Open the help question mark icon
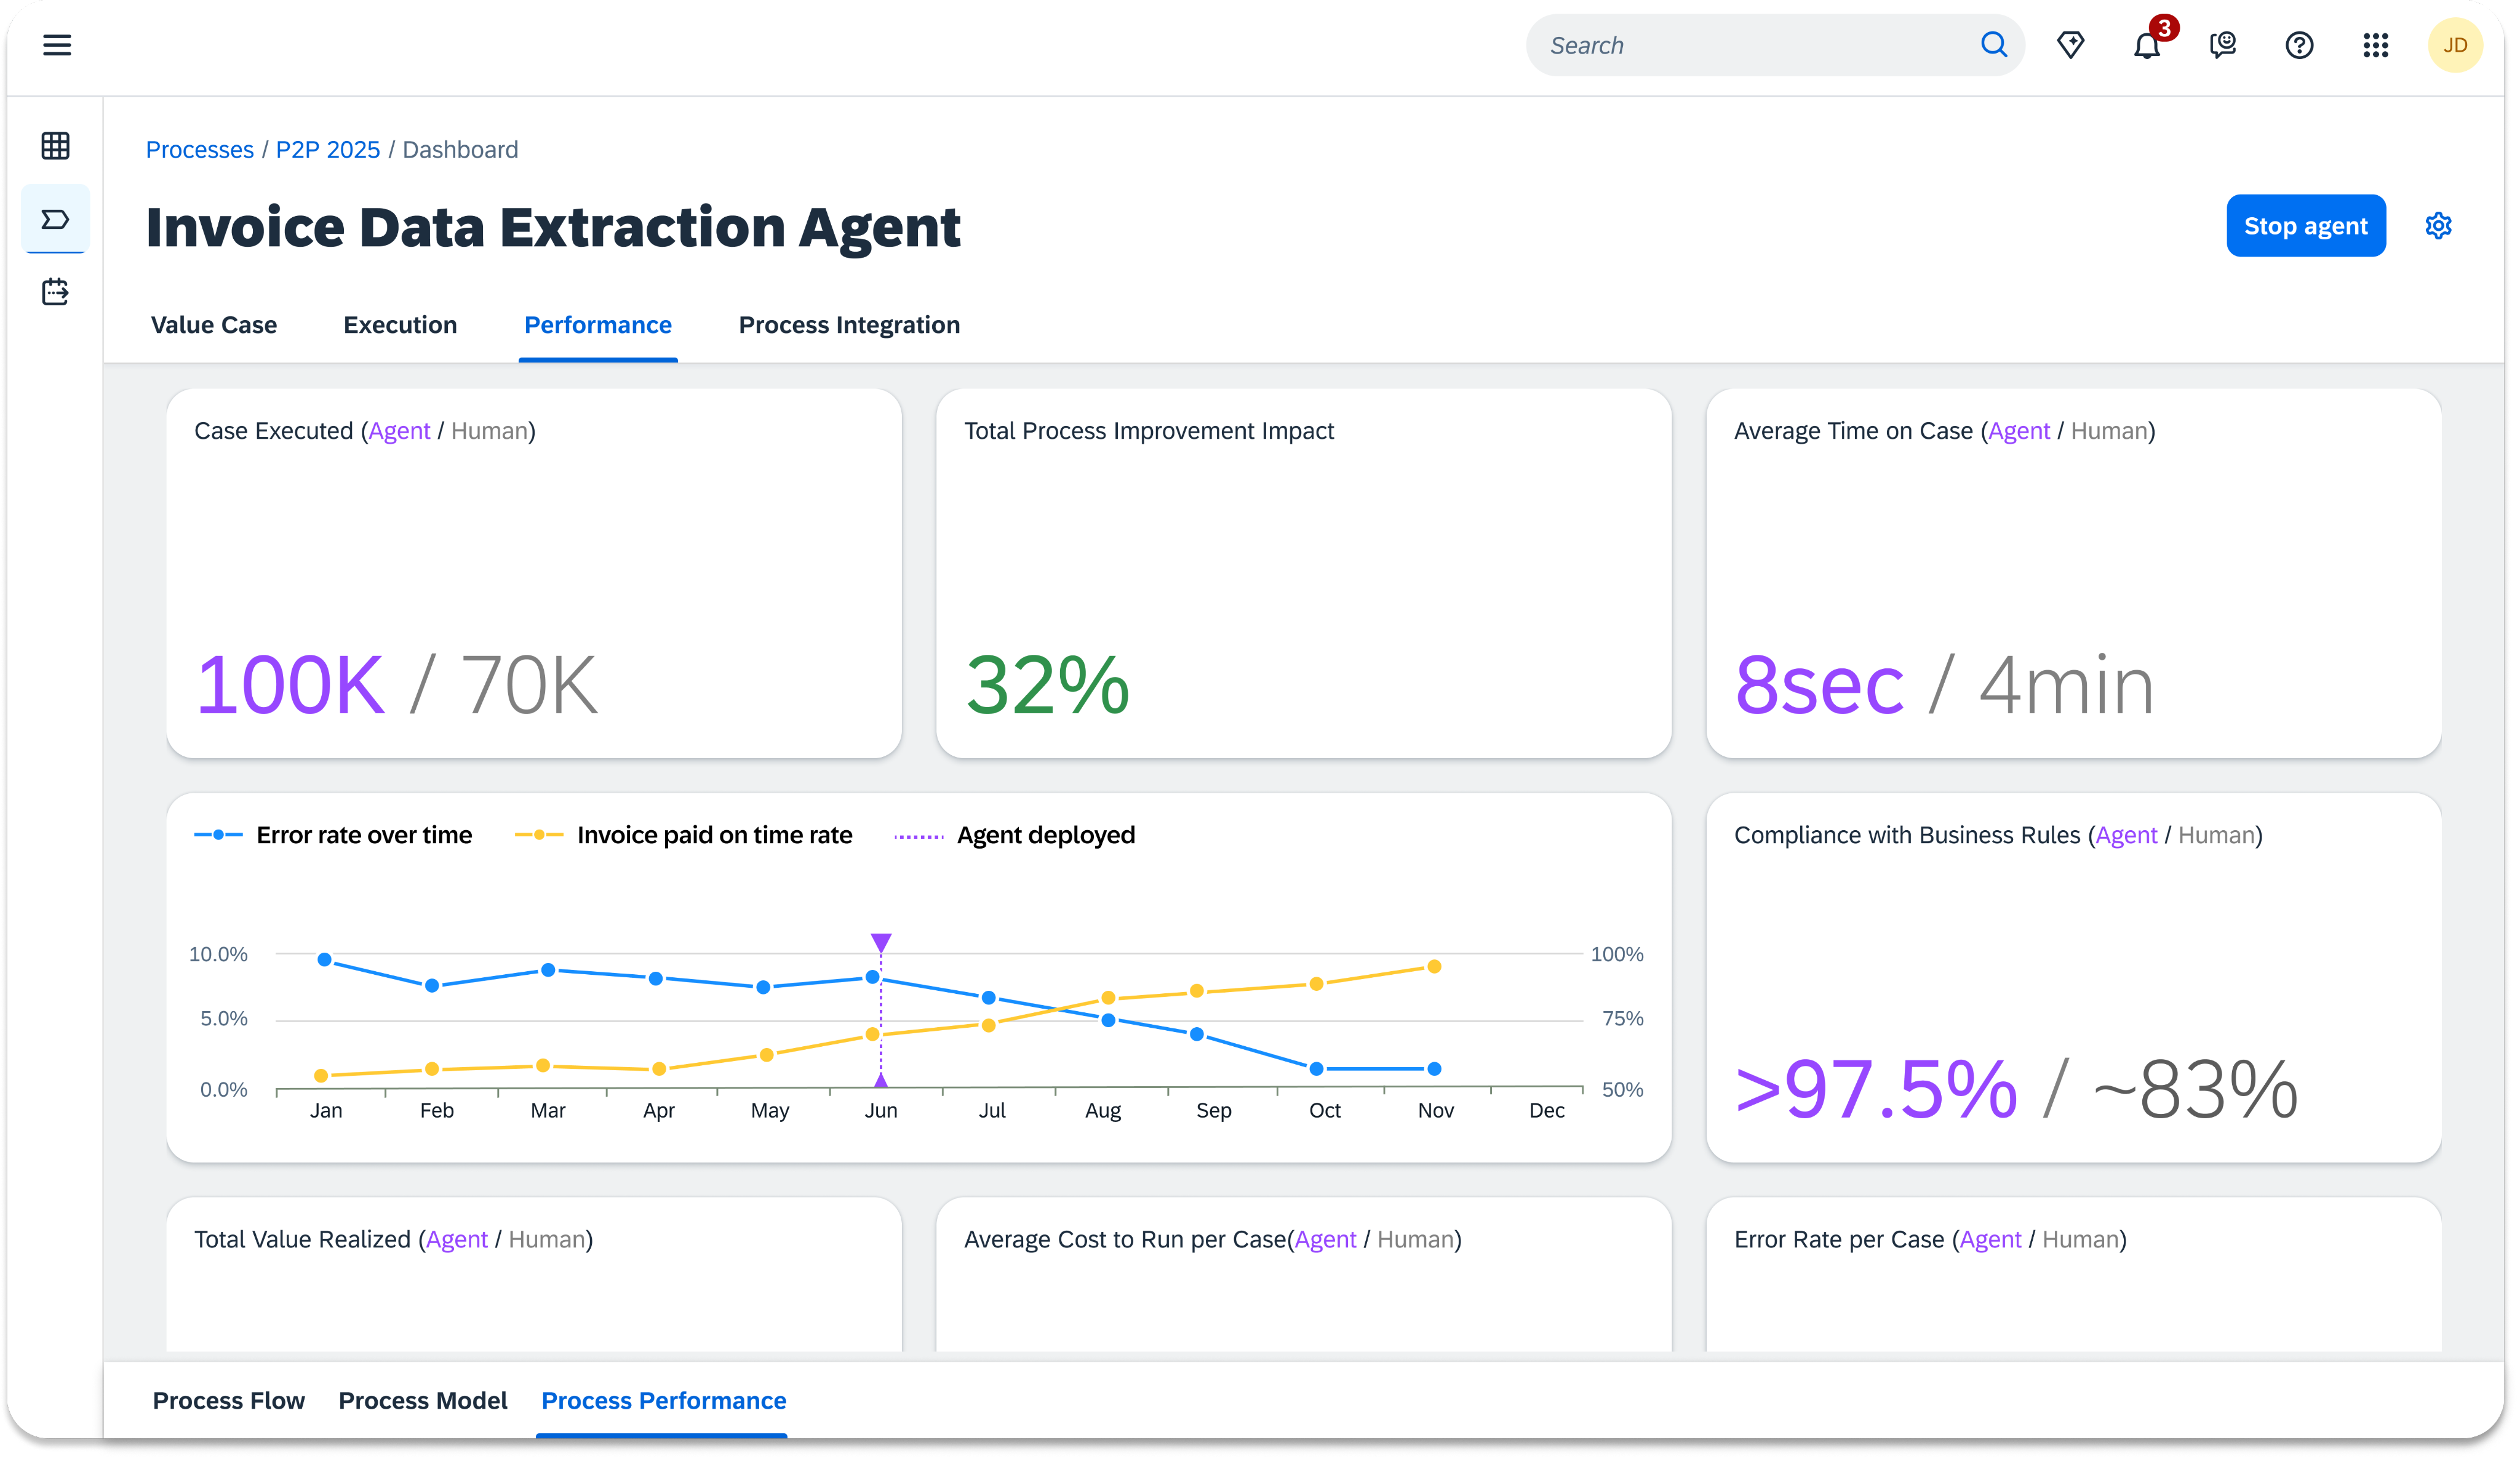 (x=2299, y=45)
